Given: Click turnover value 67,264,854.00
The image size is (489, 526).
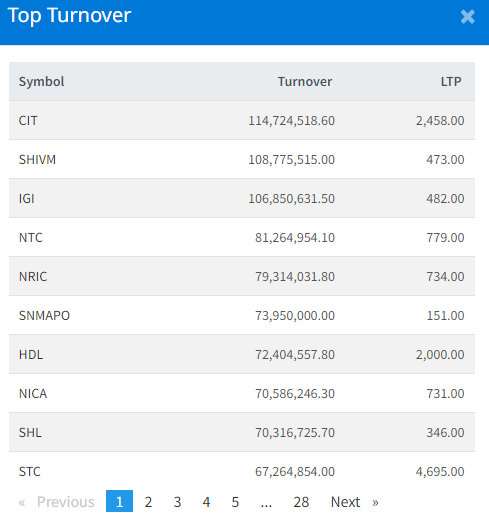Looking at the screenshot, I should tap(295, 471).
